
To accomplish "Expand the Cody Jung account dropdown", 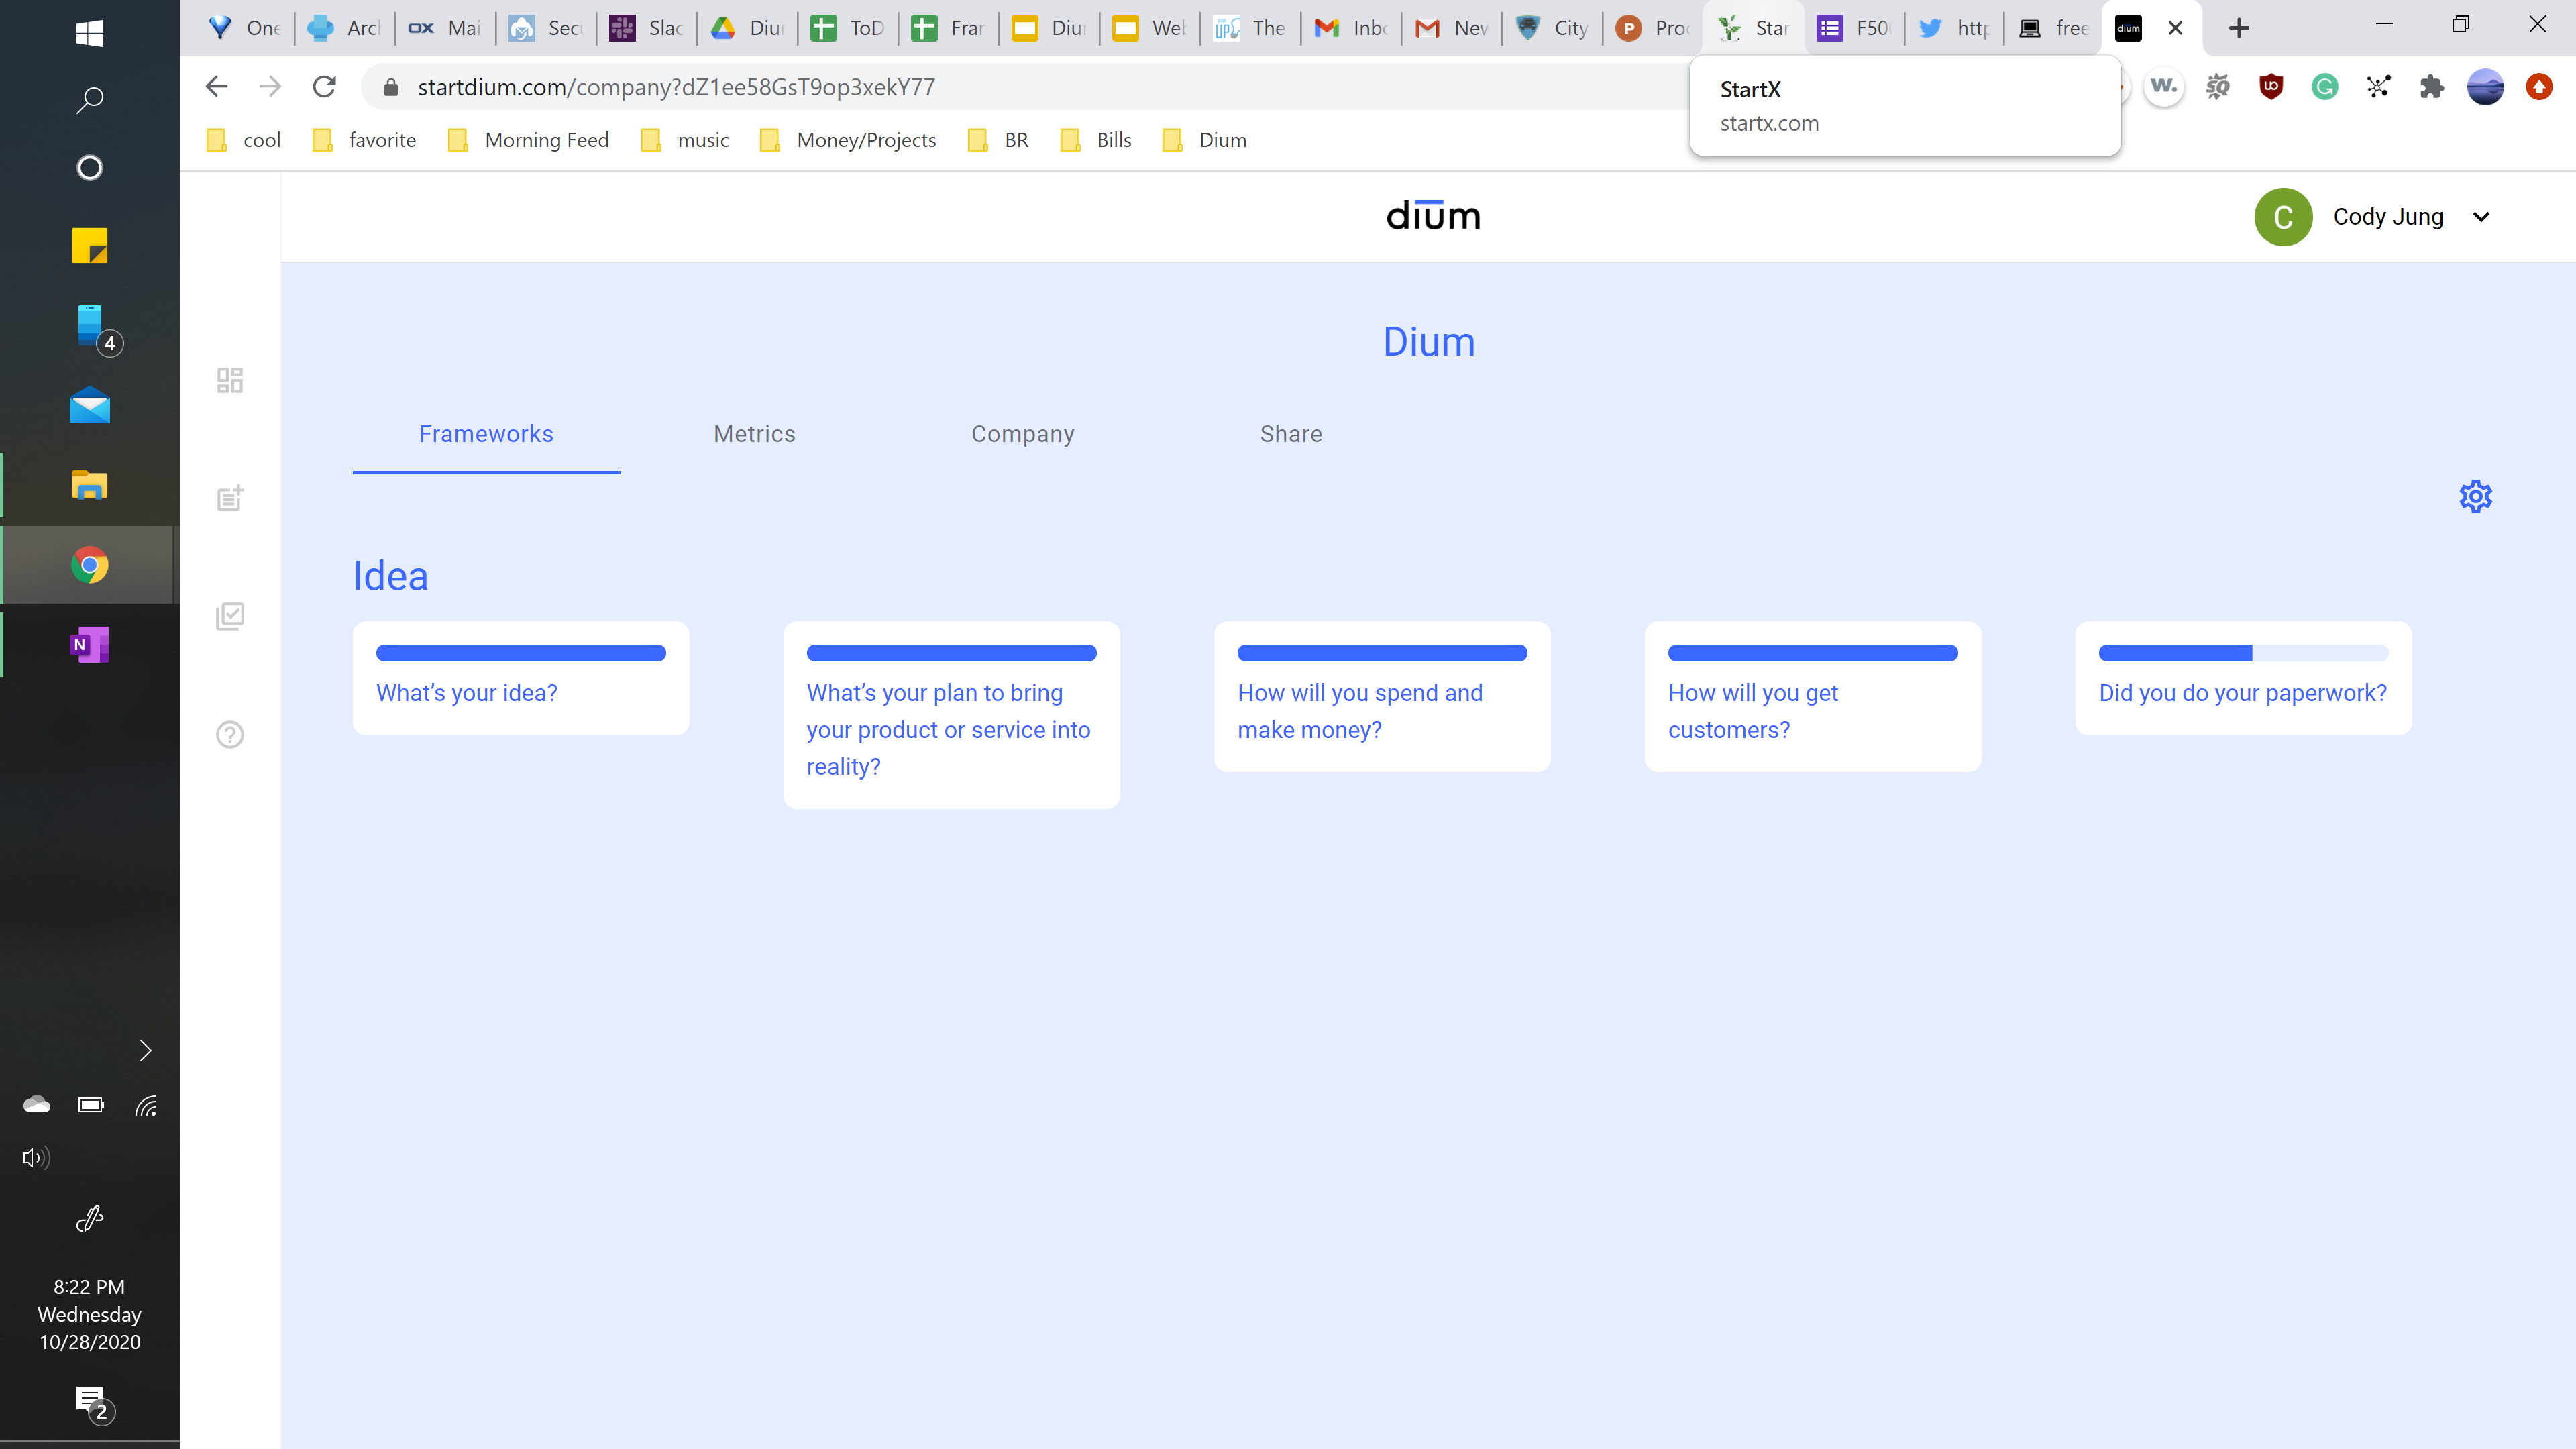I will pos(2480,217).
